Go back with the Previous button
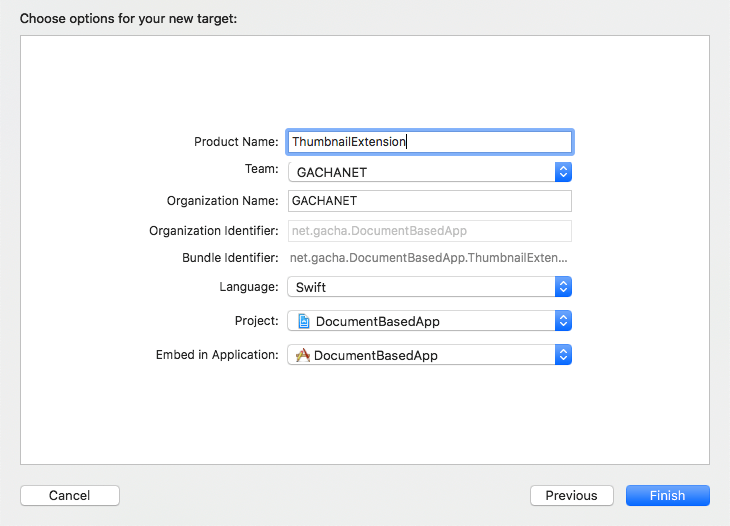 click(572, 495)
